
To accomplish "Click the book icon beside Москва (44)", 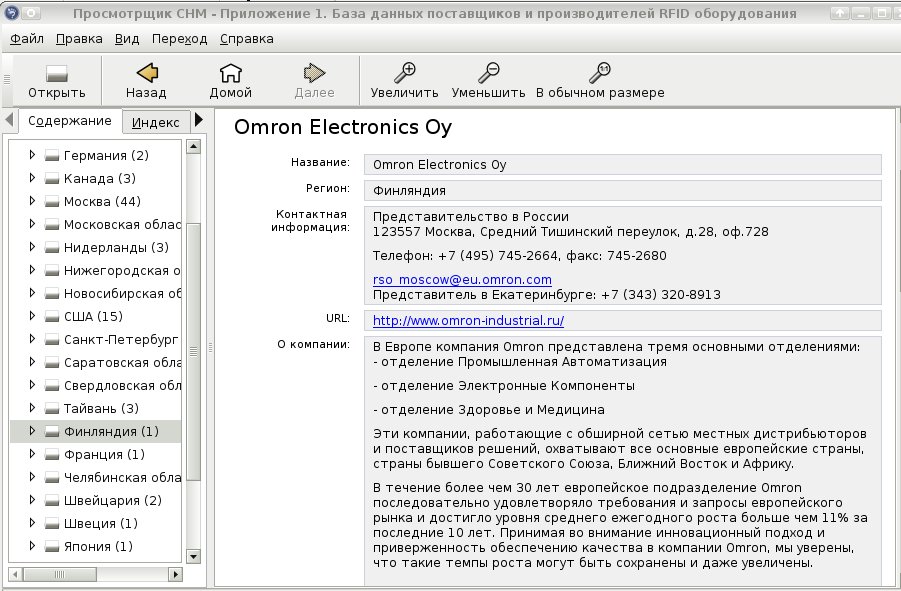I will (x=52, y=202).
